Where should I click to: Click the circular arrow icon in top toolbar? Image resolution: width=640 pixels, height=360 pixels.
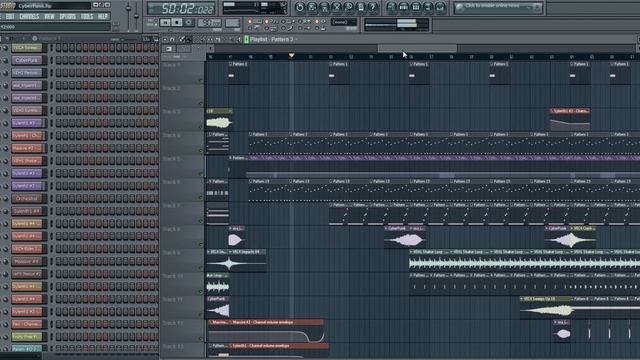300,7
